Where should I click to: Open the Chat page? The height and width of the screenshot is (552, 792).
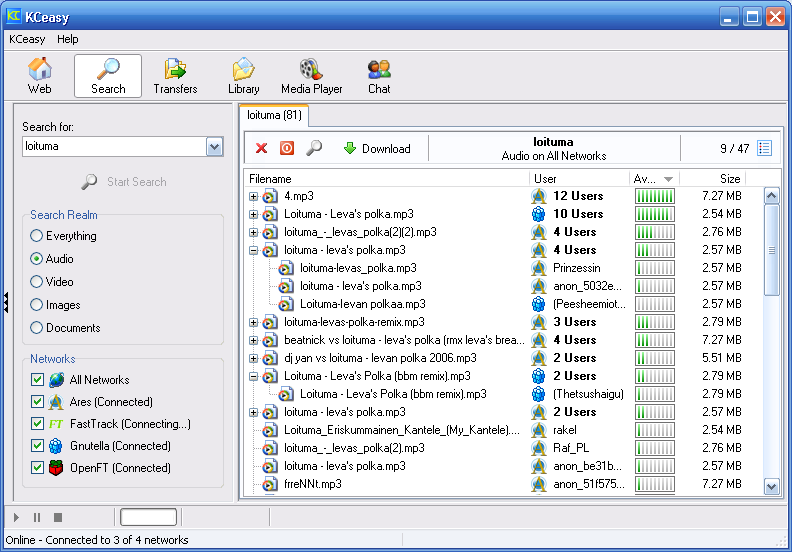point(379,76)
